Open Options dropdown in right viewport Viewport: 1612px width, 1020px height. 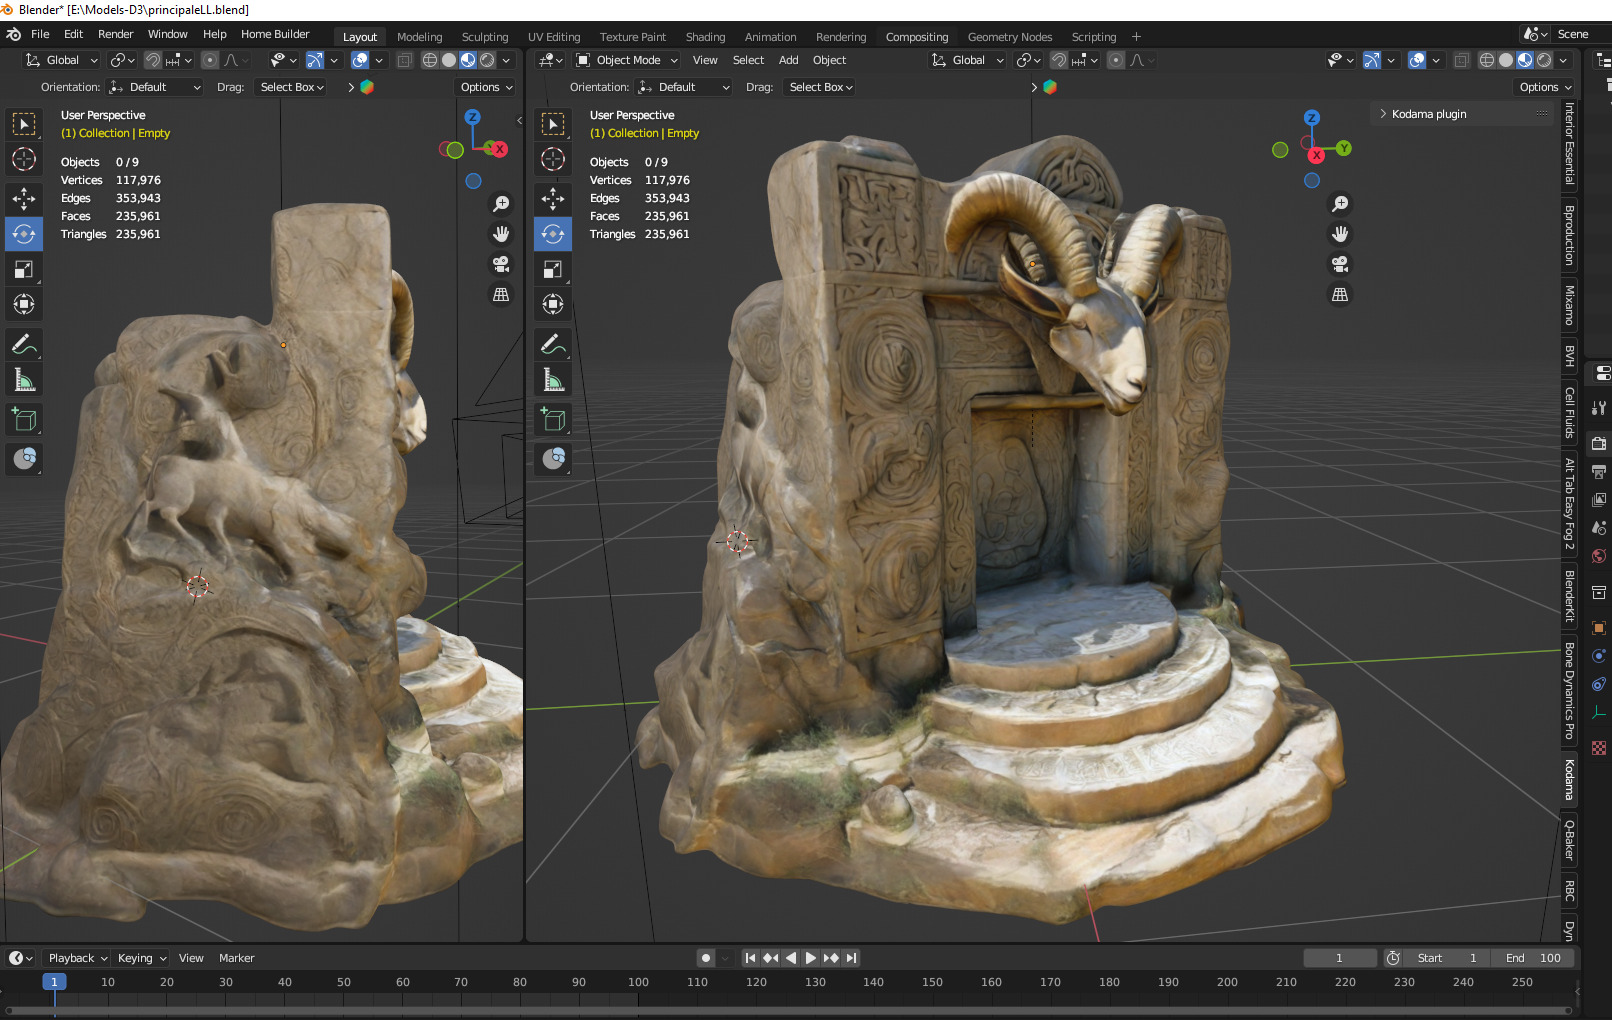(1546, 87)
